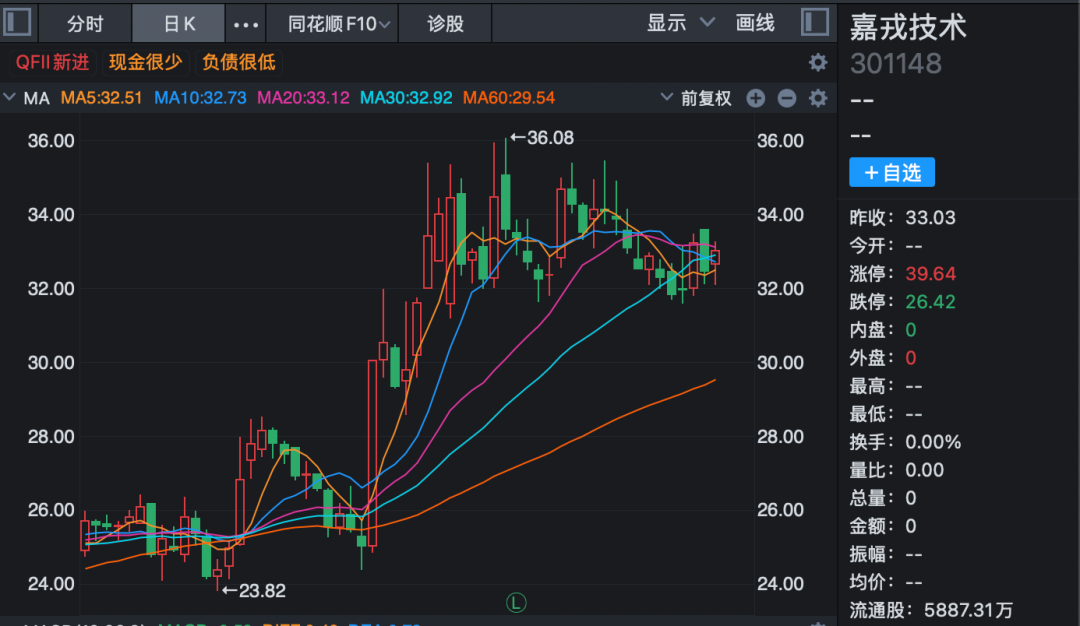
Task: Select the 日K daily candlestick tab
Action: [x=180, y=23]
